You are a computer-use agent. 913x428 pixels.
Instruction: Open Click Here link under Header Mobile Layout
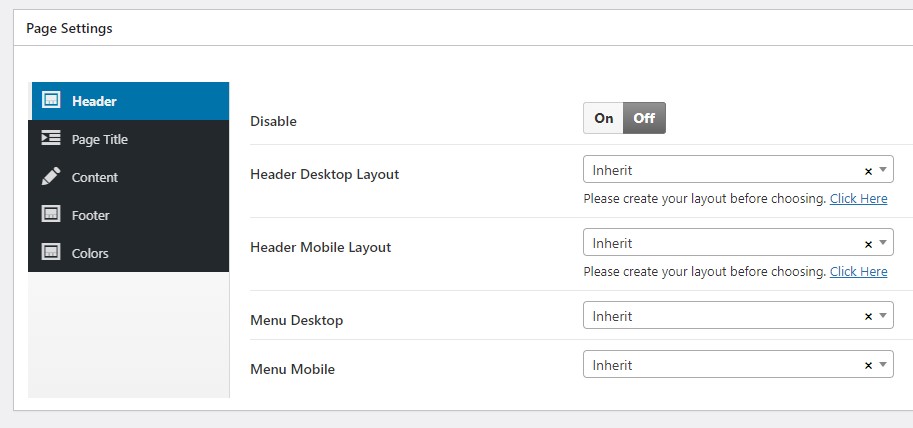[x=858, y=271]
